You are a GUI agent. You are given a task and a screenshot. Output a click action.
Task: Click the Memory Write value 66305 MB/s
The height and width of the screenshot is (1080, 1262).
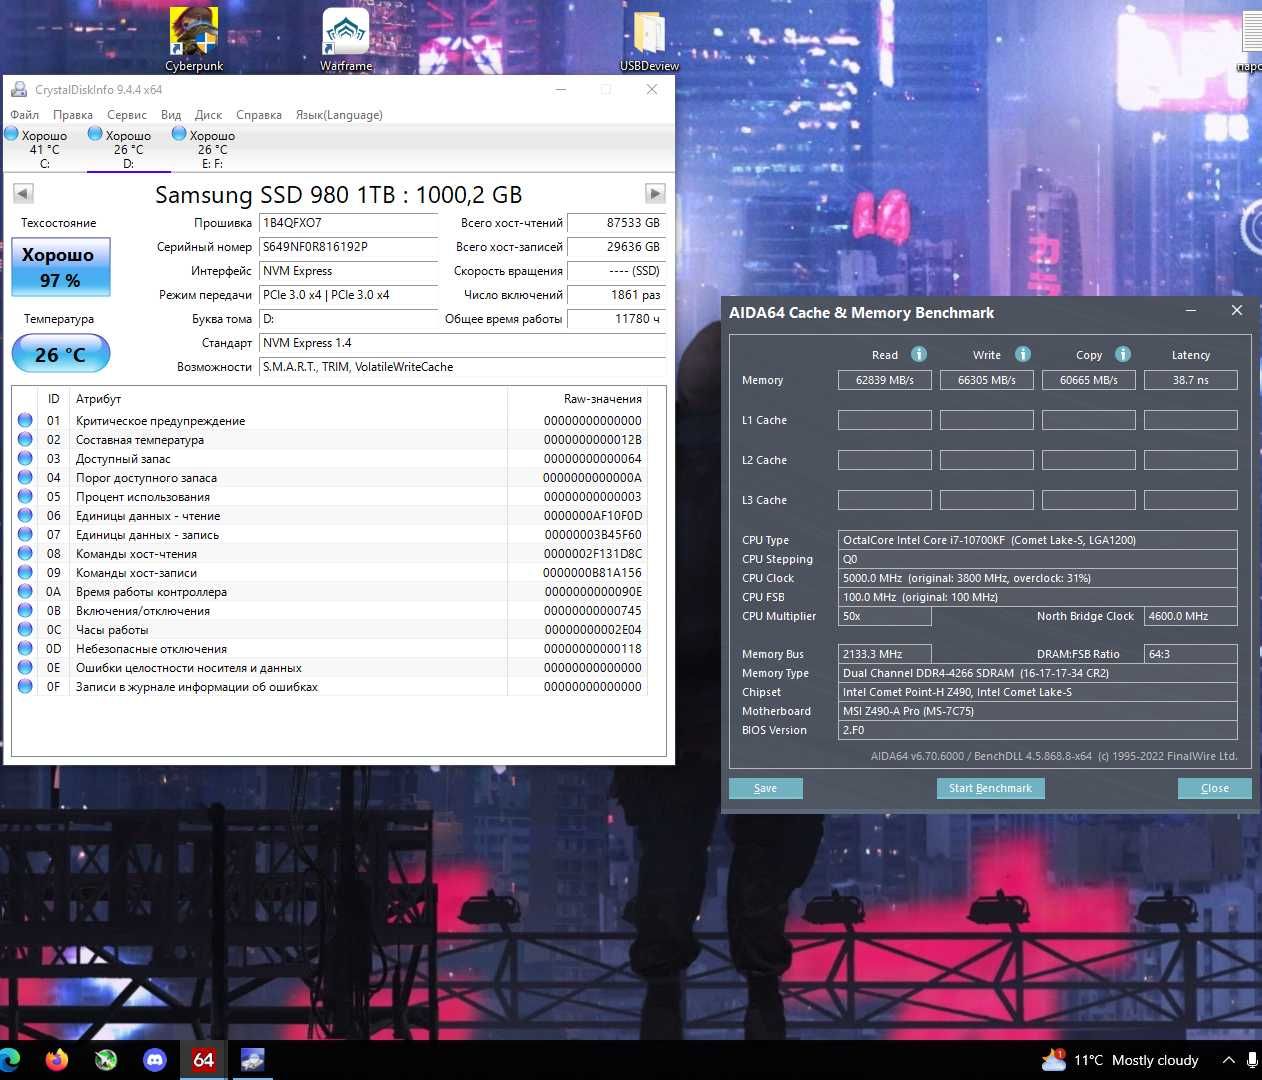[987, 380]
